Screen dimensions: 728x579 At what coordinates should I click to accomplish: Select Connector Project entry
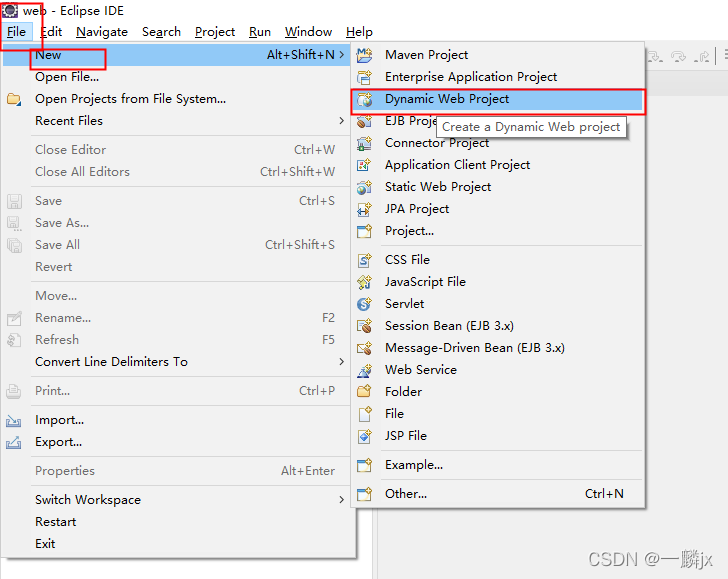tap(498, 143)
